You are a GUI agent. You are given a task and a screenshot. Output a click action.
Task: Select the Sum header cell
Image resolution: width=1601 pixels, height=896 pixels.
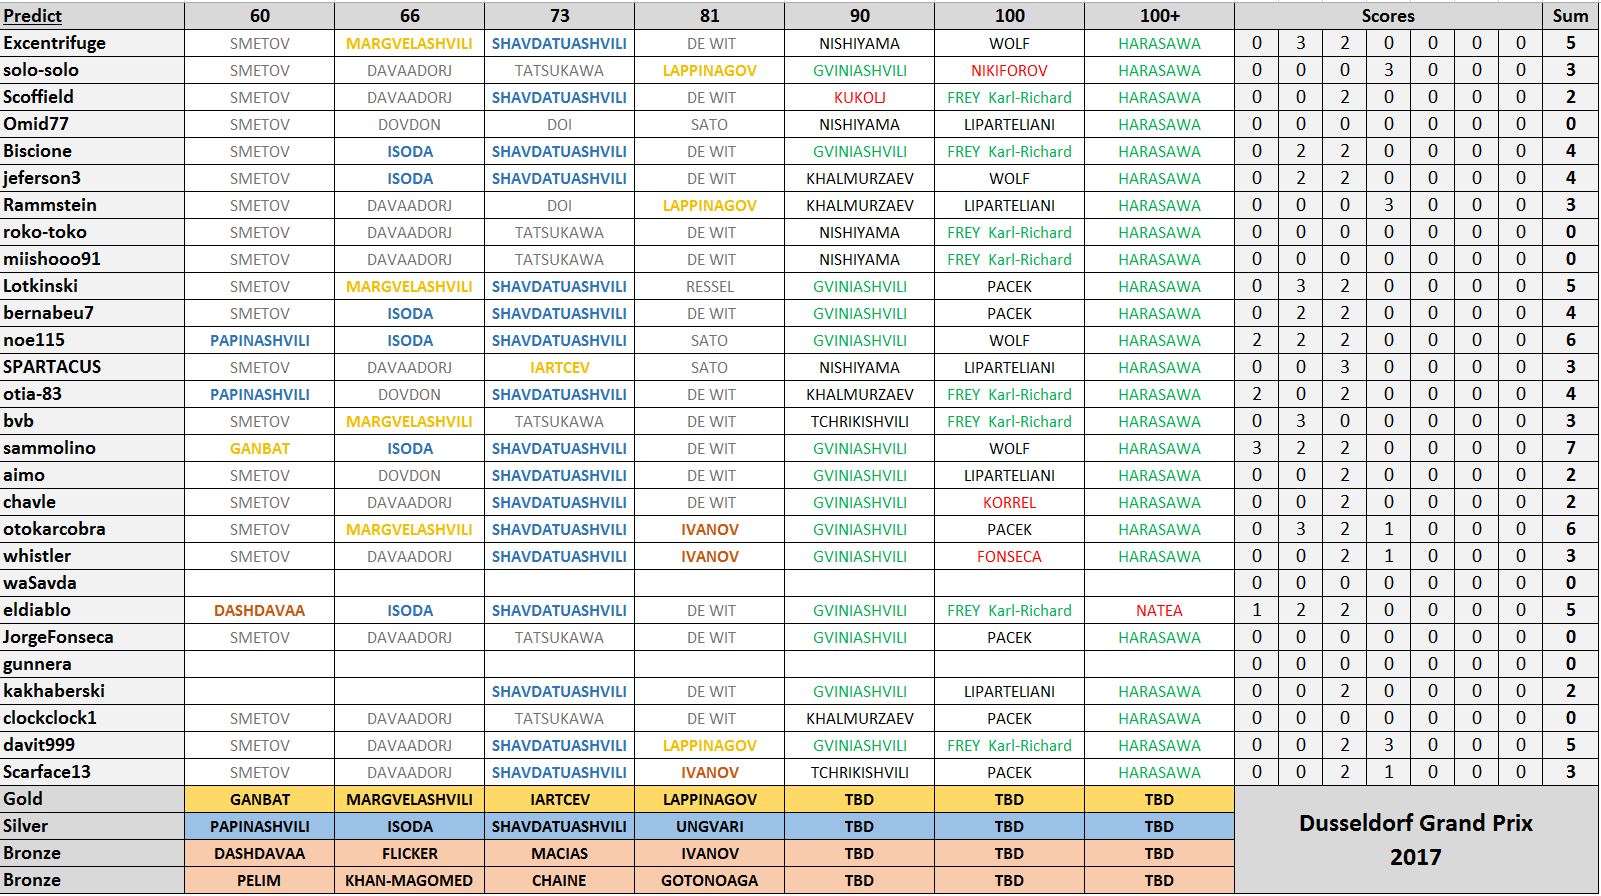[x=1571, y=15]
